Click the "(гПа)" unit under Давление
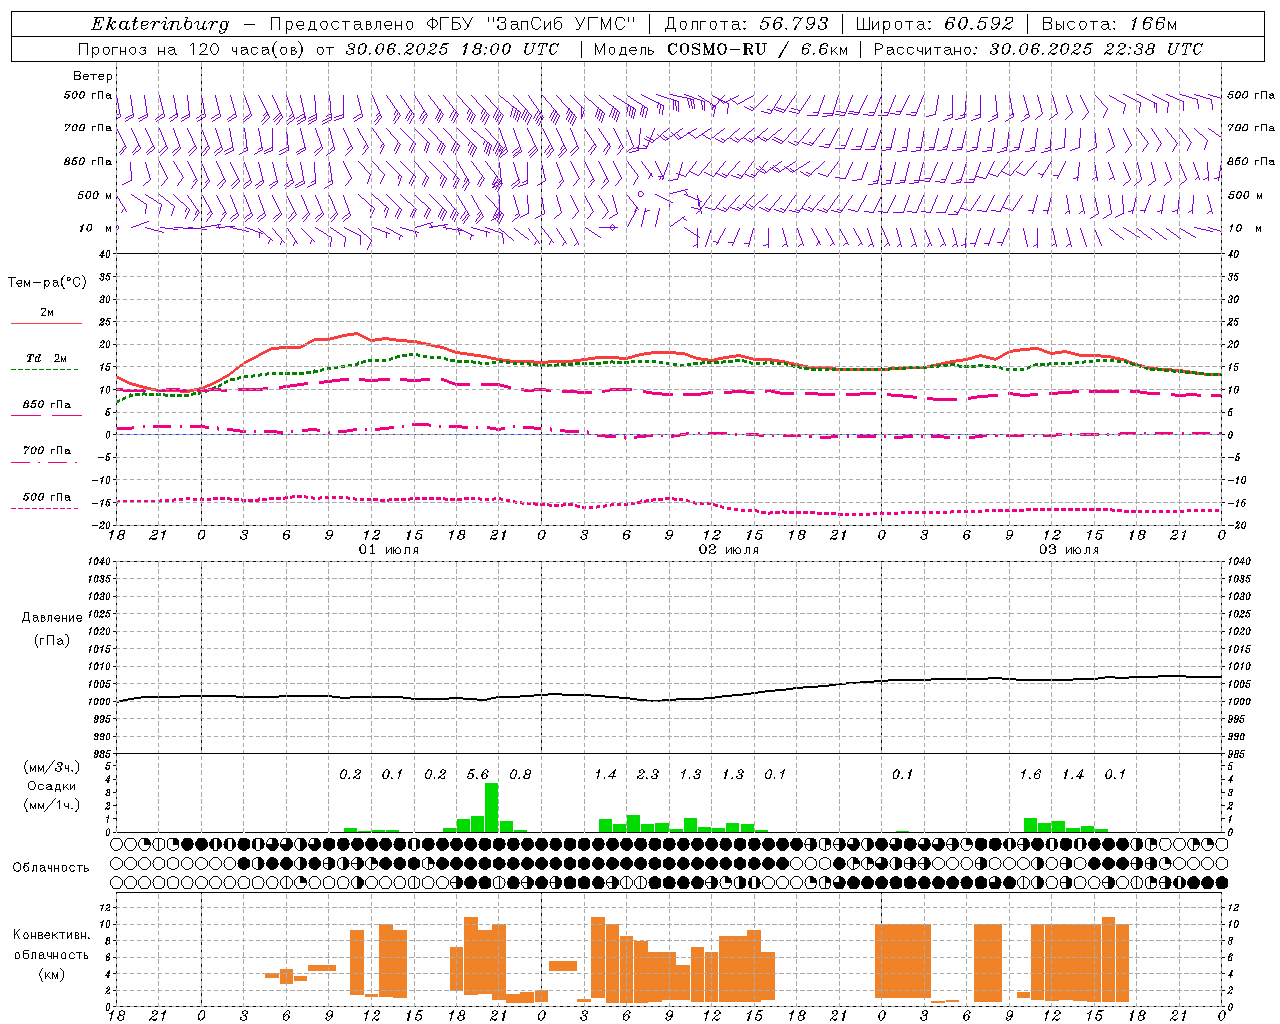The image size is (1280, 1024). [x=52, y=640]
